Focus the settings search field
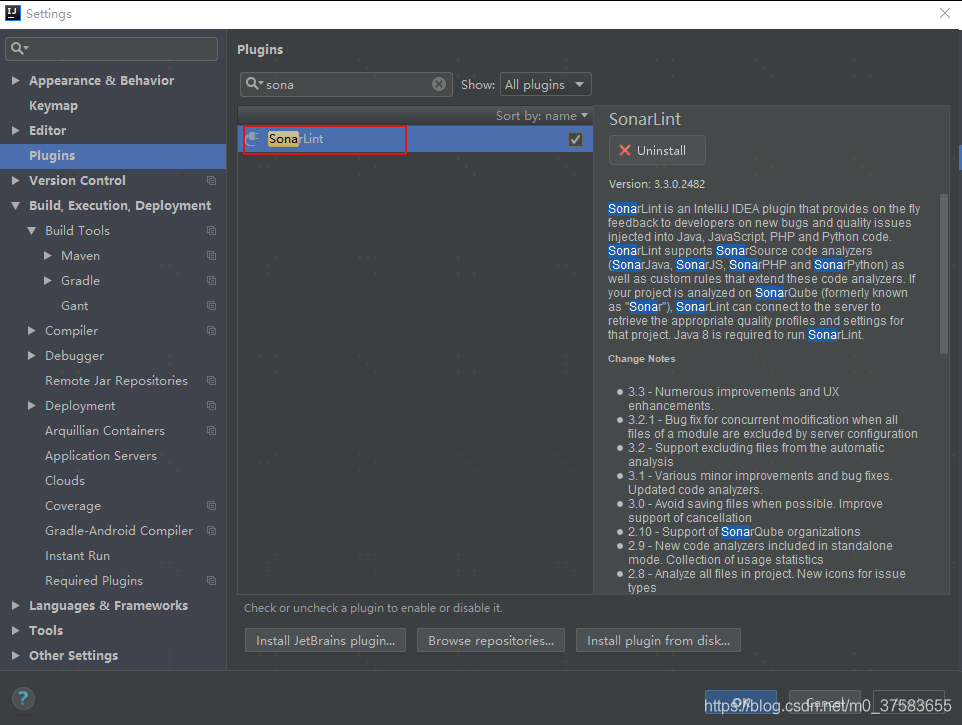The image size is (962, 725). click(112, 48)
